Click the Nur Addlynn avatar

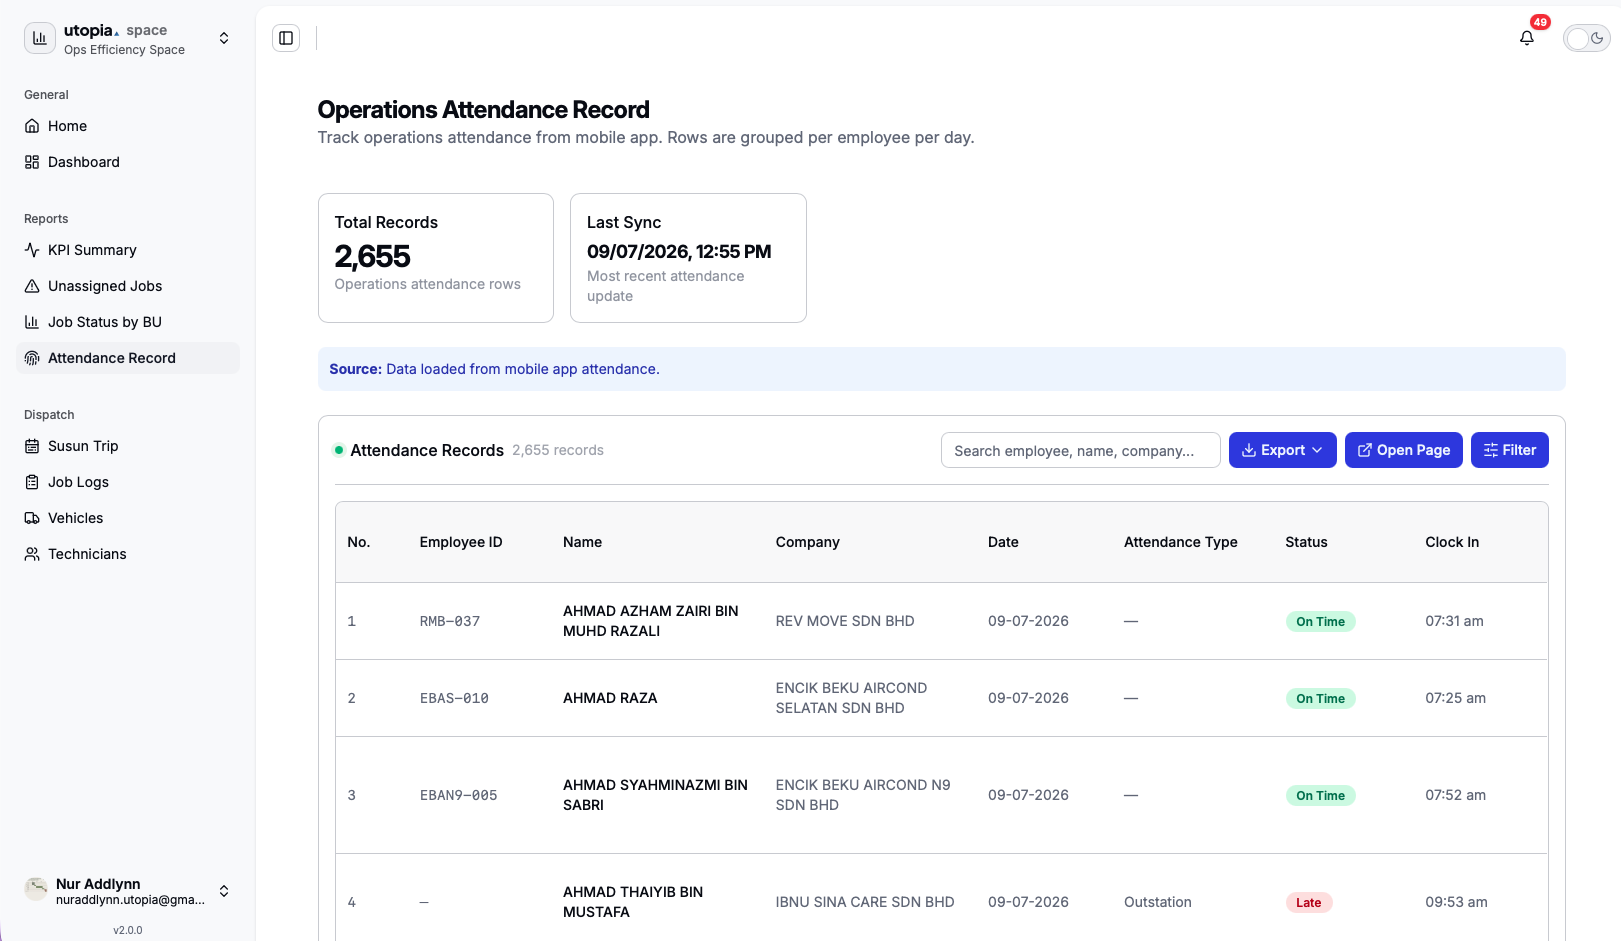36,890
